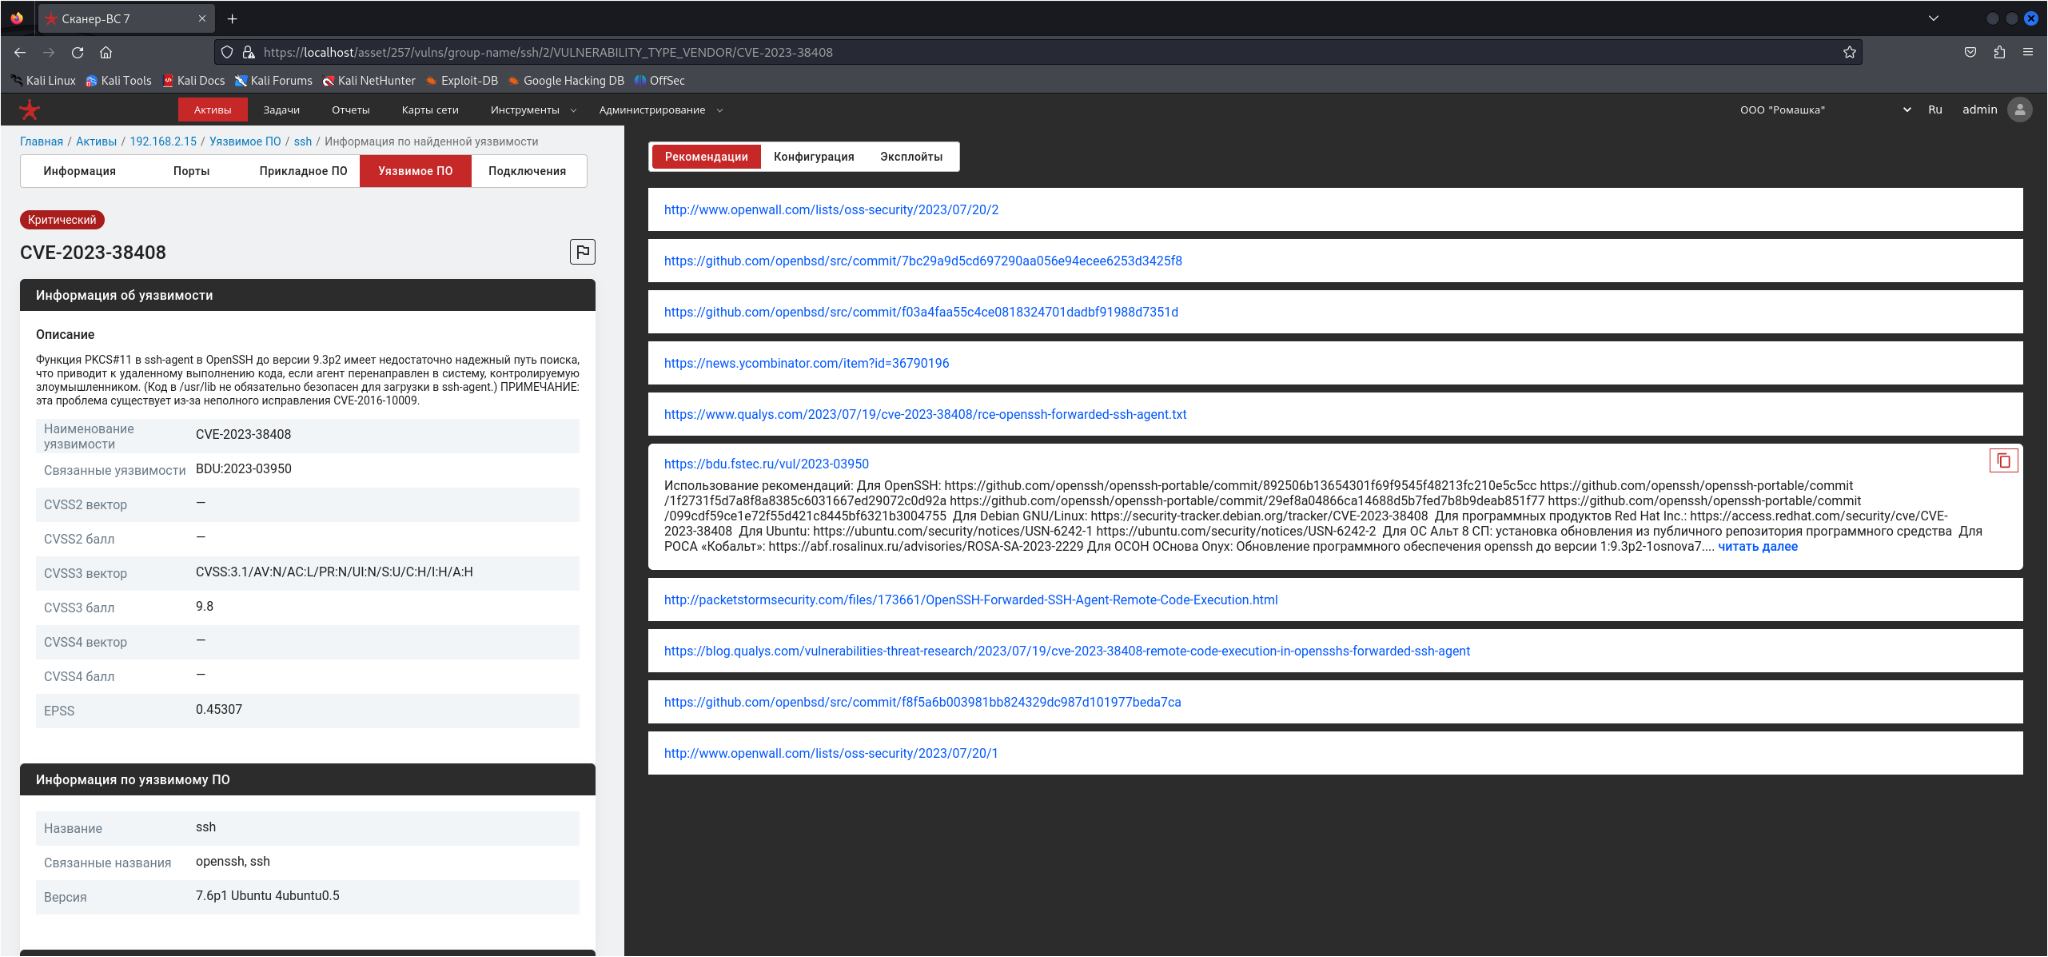Open the Задачи menu
The height and width of the screenshot is (957, 2048).
(282, 110)
